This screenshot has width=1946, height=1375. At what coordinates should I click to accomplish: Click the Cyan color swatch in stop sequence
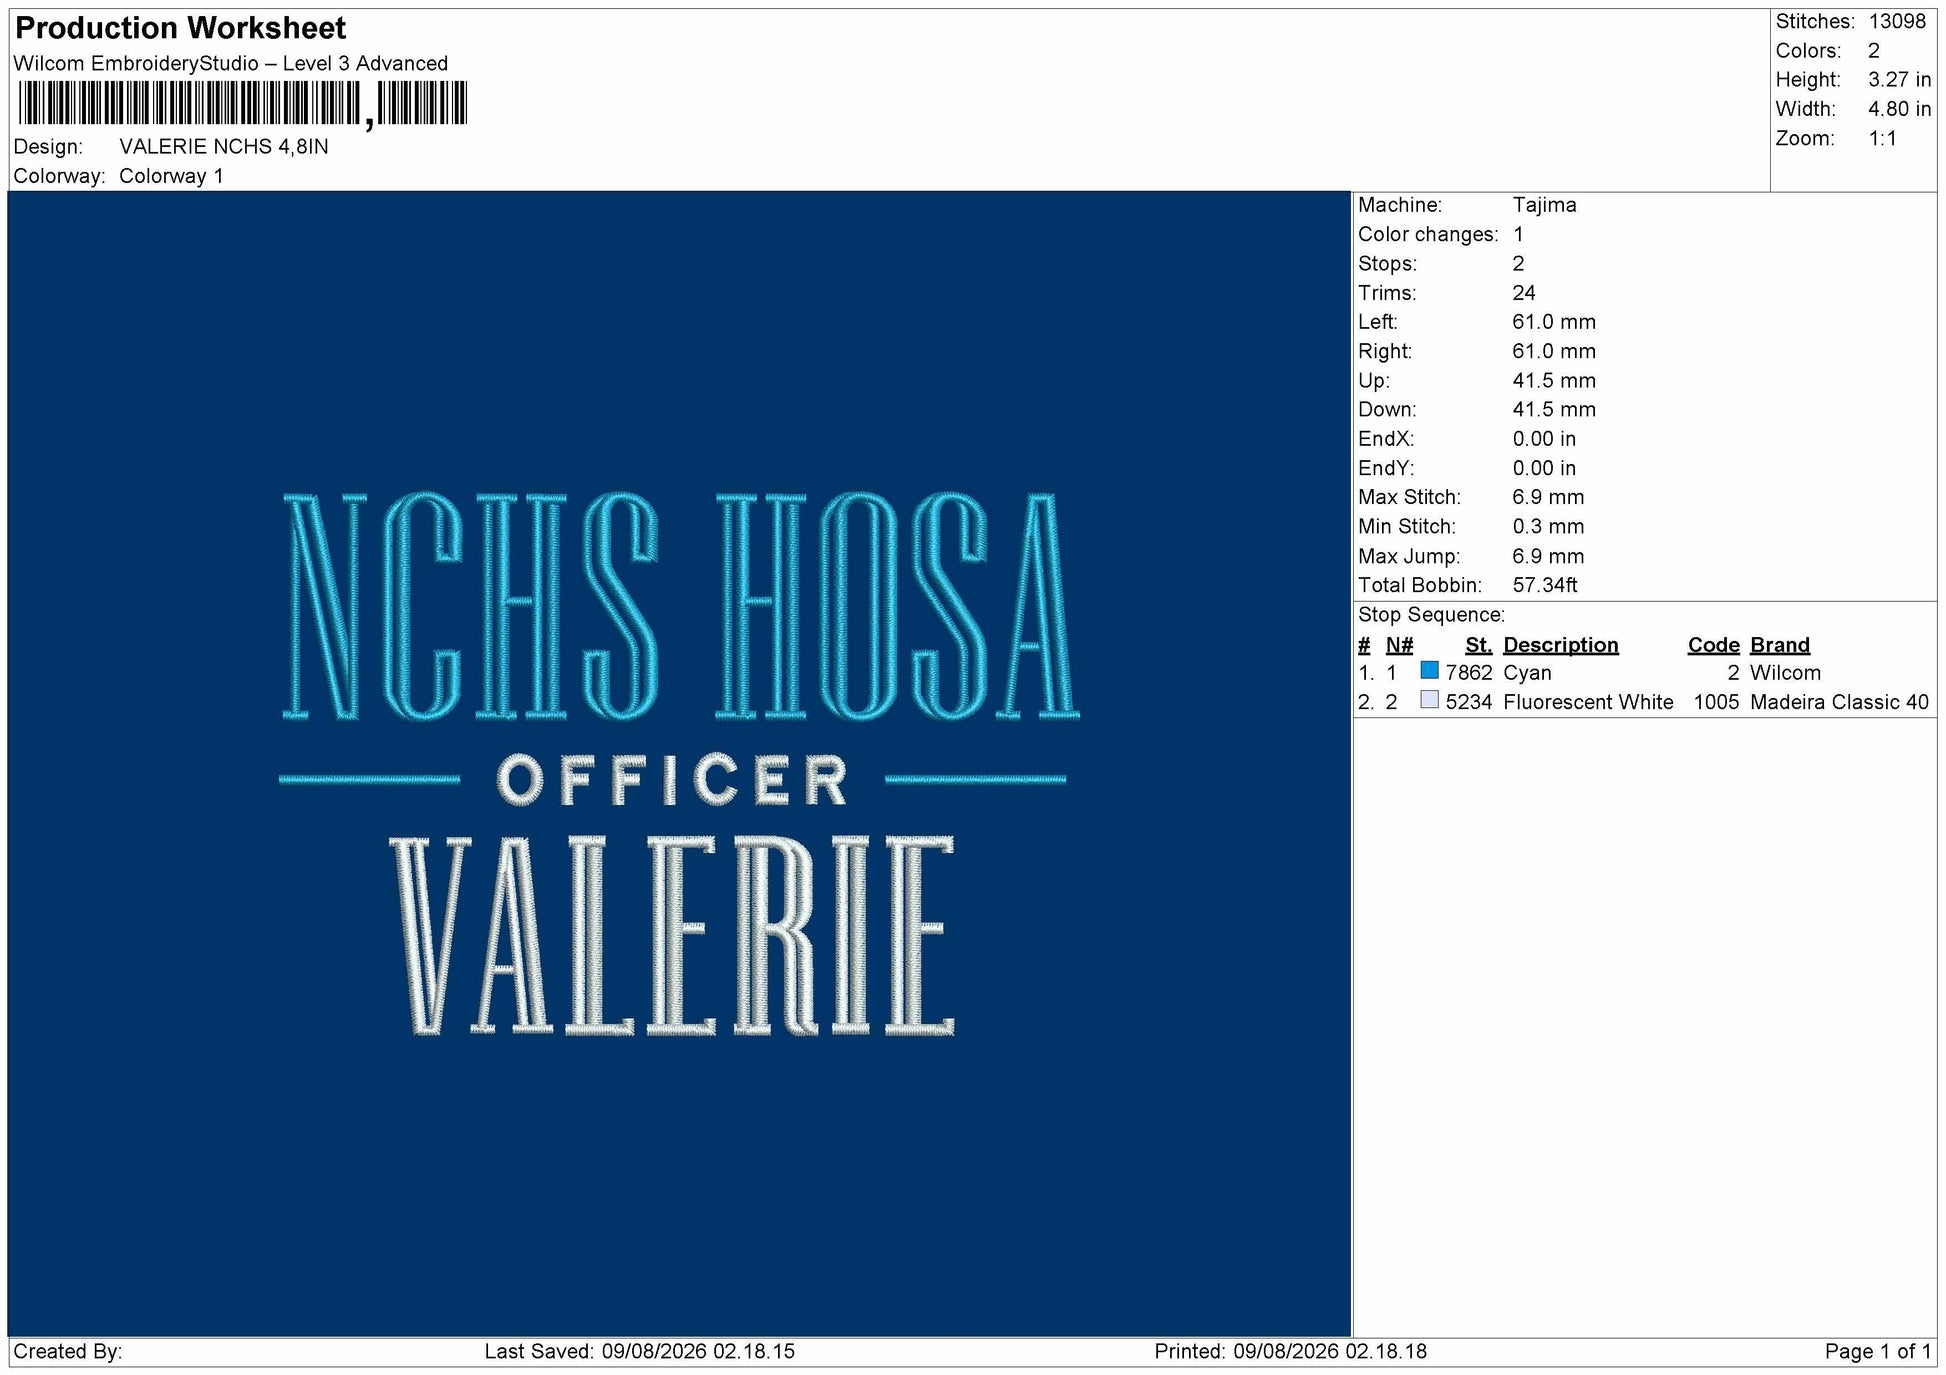pyautogui.click(x=1429, y=671)
